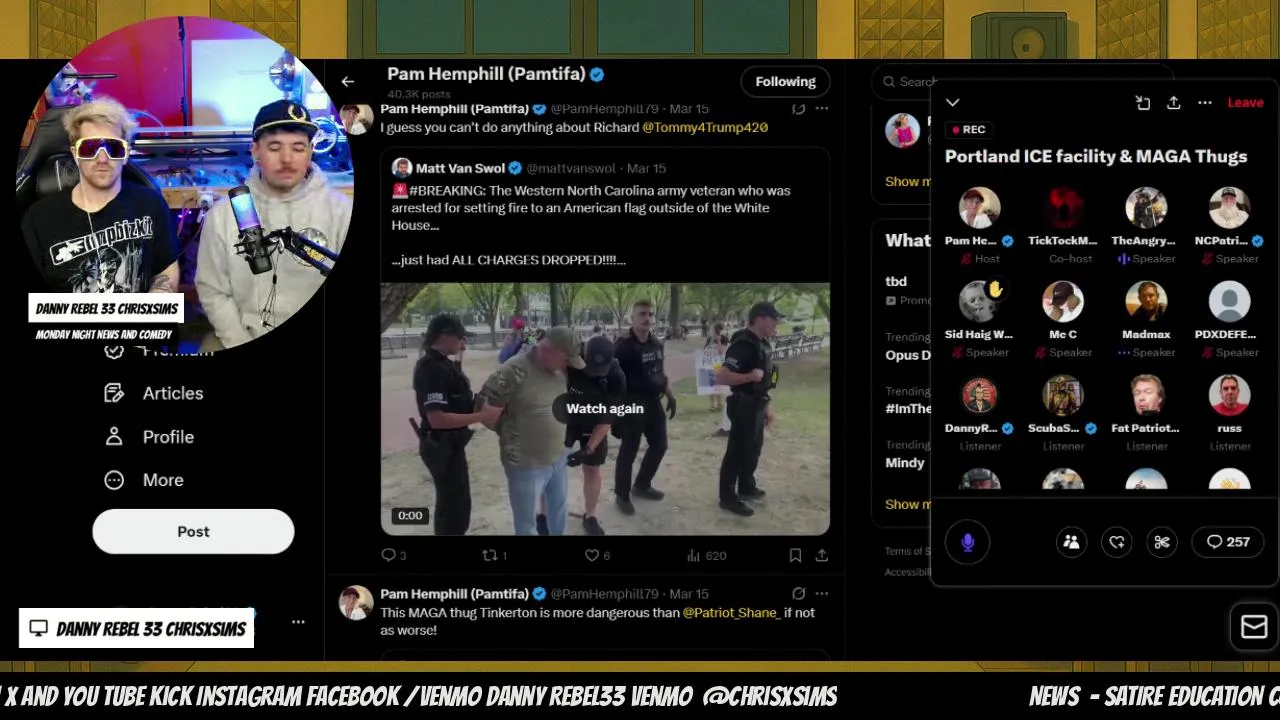Image resolution: width=1280 pixels, height=720 pixels.
Task: Select speaker NCPatri... avatar
Action: pos(1229,208)
